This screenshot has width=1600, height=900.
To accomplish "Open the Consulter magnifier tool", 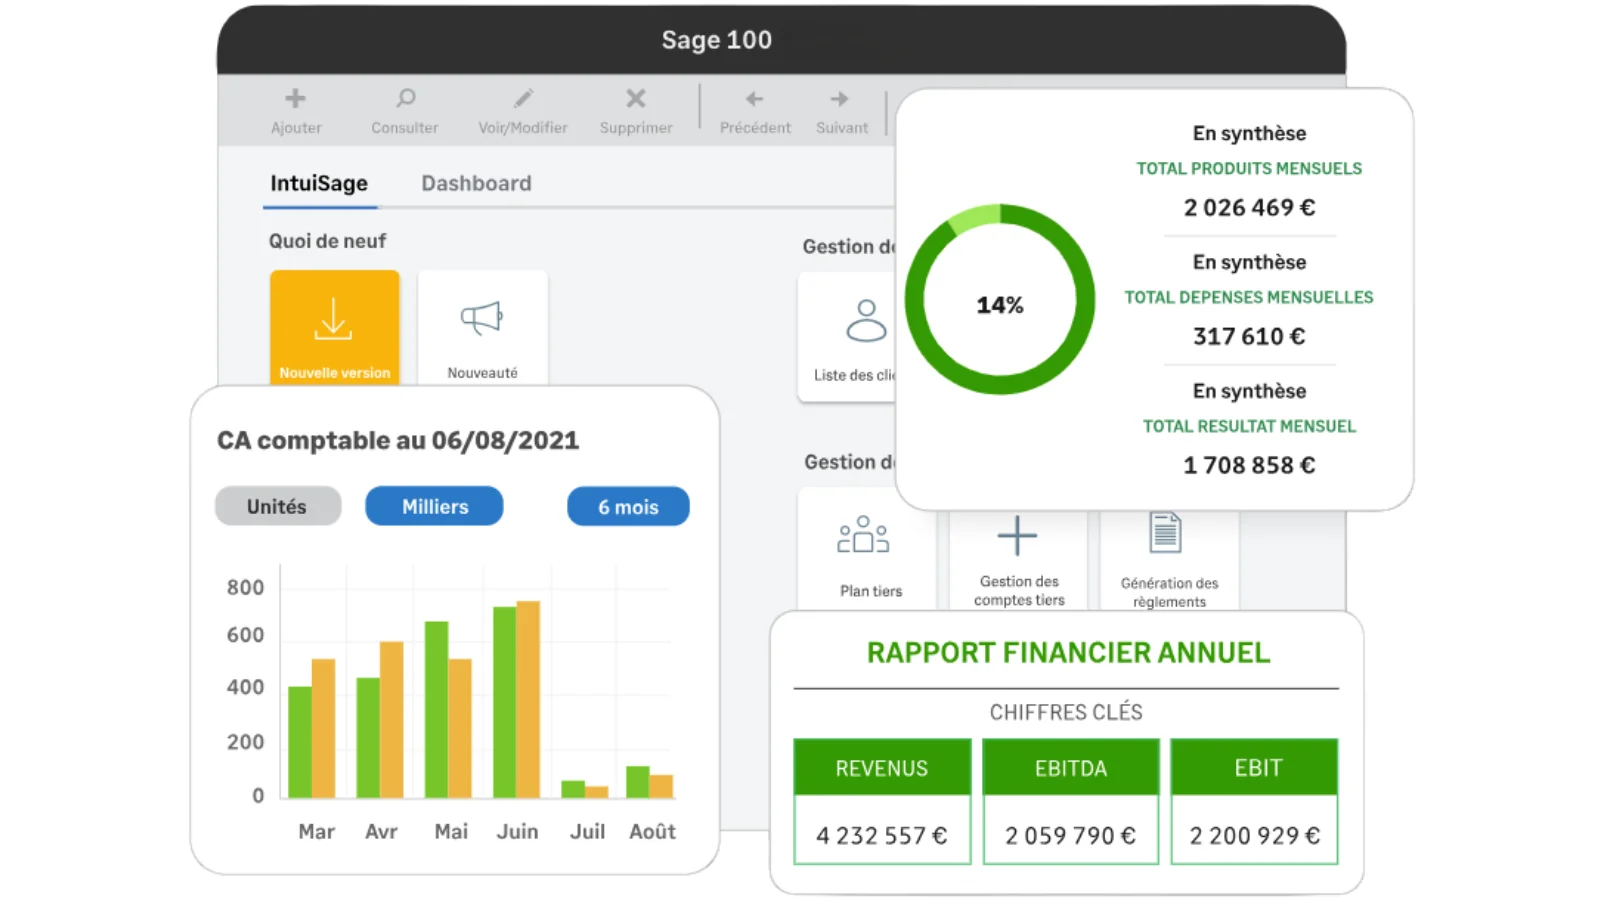I will [x=405, y=98].
